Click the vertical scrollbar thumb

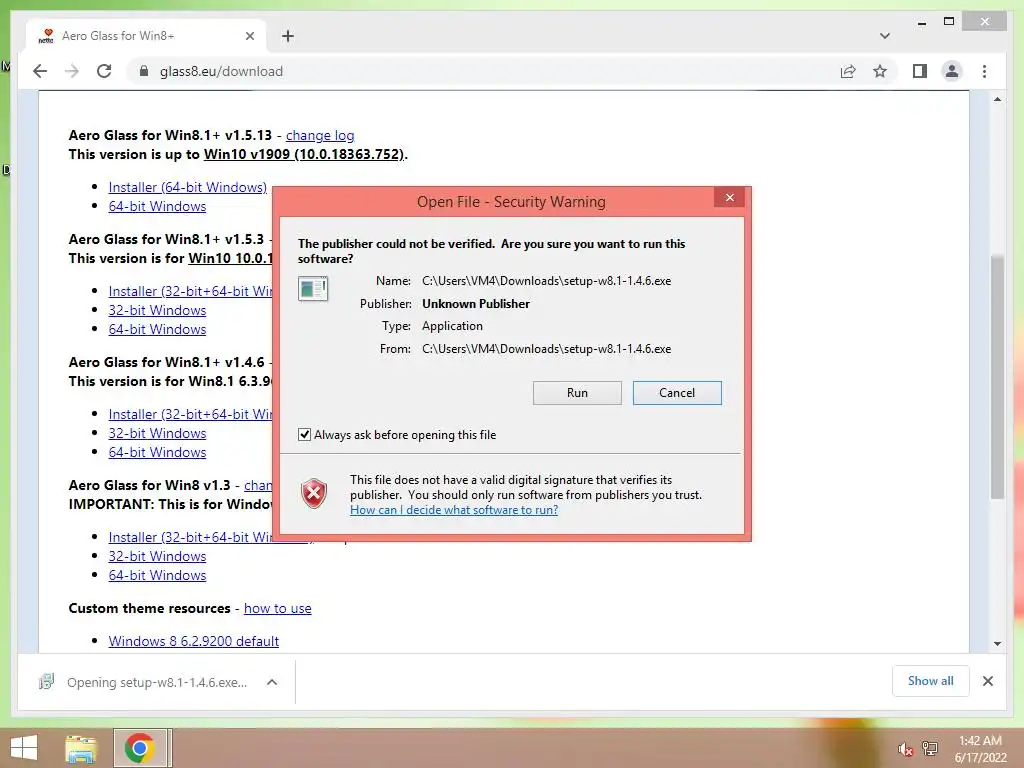(997, 377)
